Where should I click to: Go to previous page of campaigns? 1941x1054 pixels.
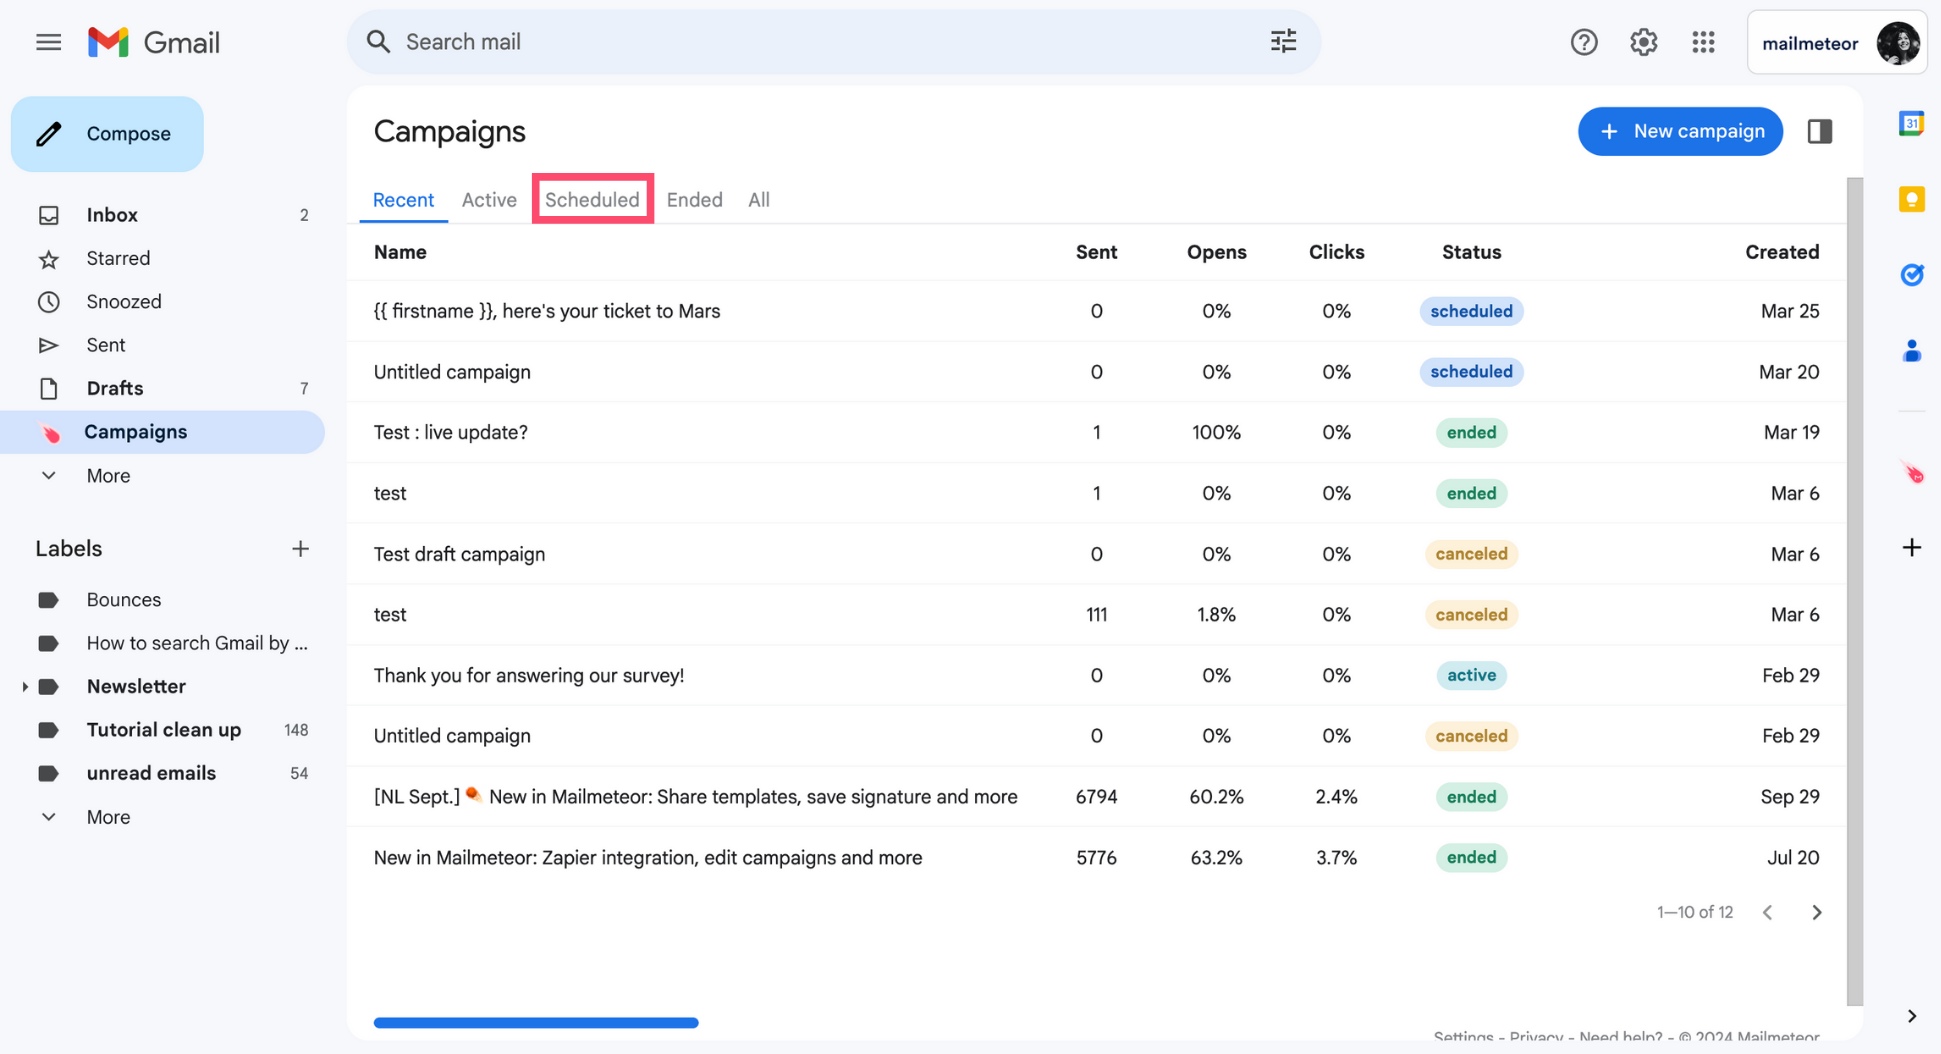click(x=1768, y=912)
